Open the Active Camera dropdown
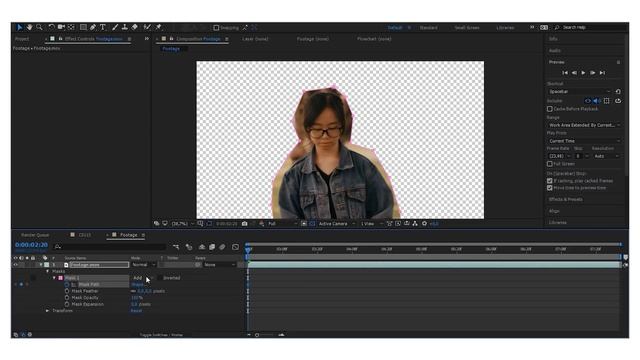 337,224
